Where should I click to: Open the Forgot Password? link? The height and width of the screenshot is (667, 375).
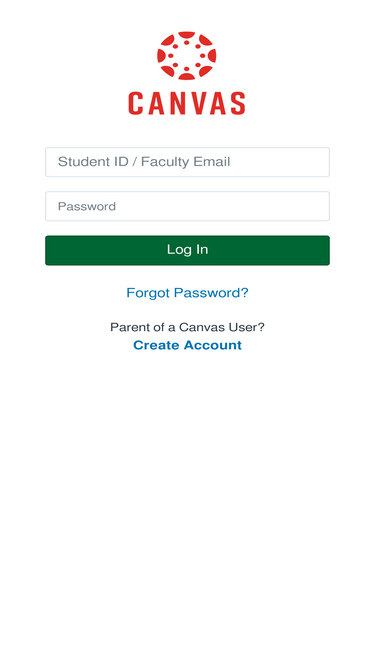click(x=188, y=293)
